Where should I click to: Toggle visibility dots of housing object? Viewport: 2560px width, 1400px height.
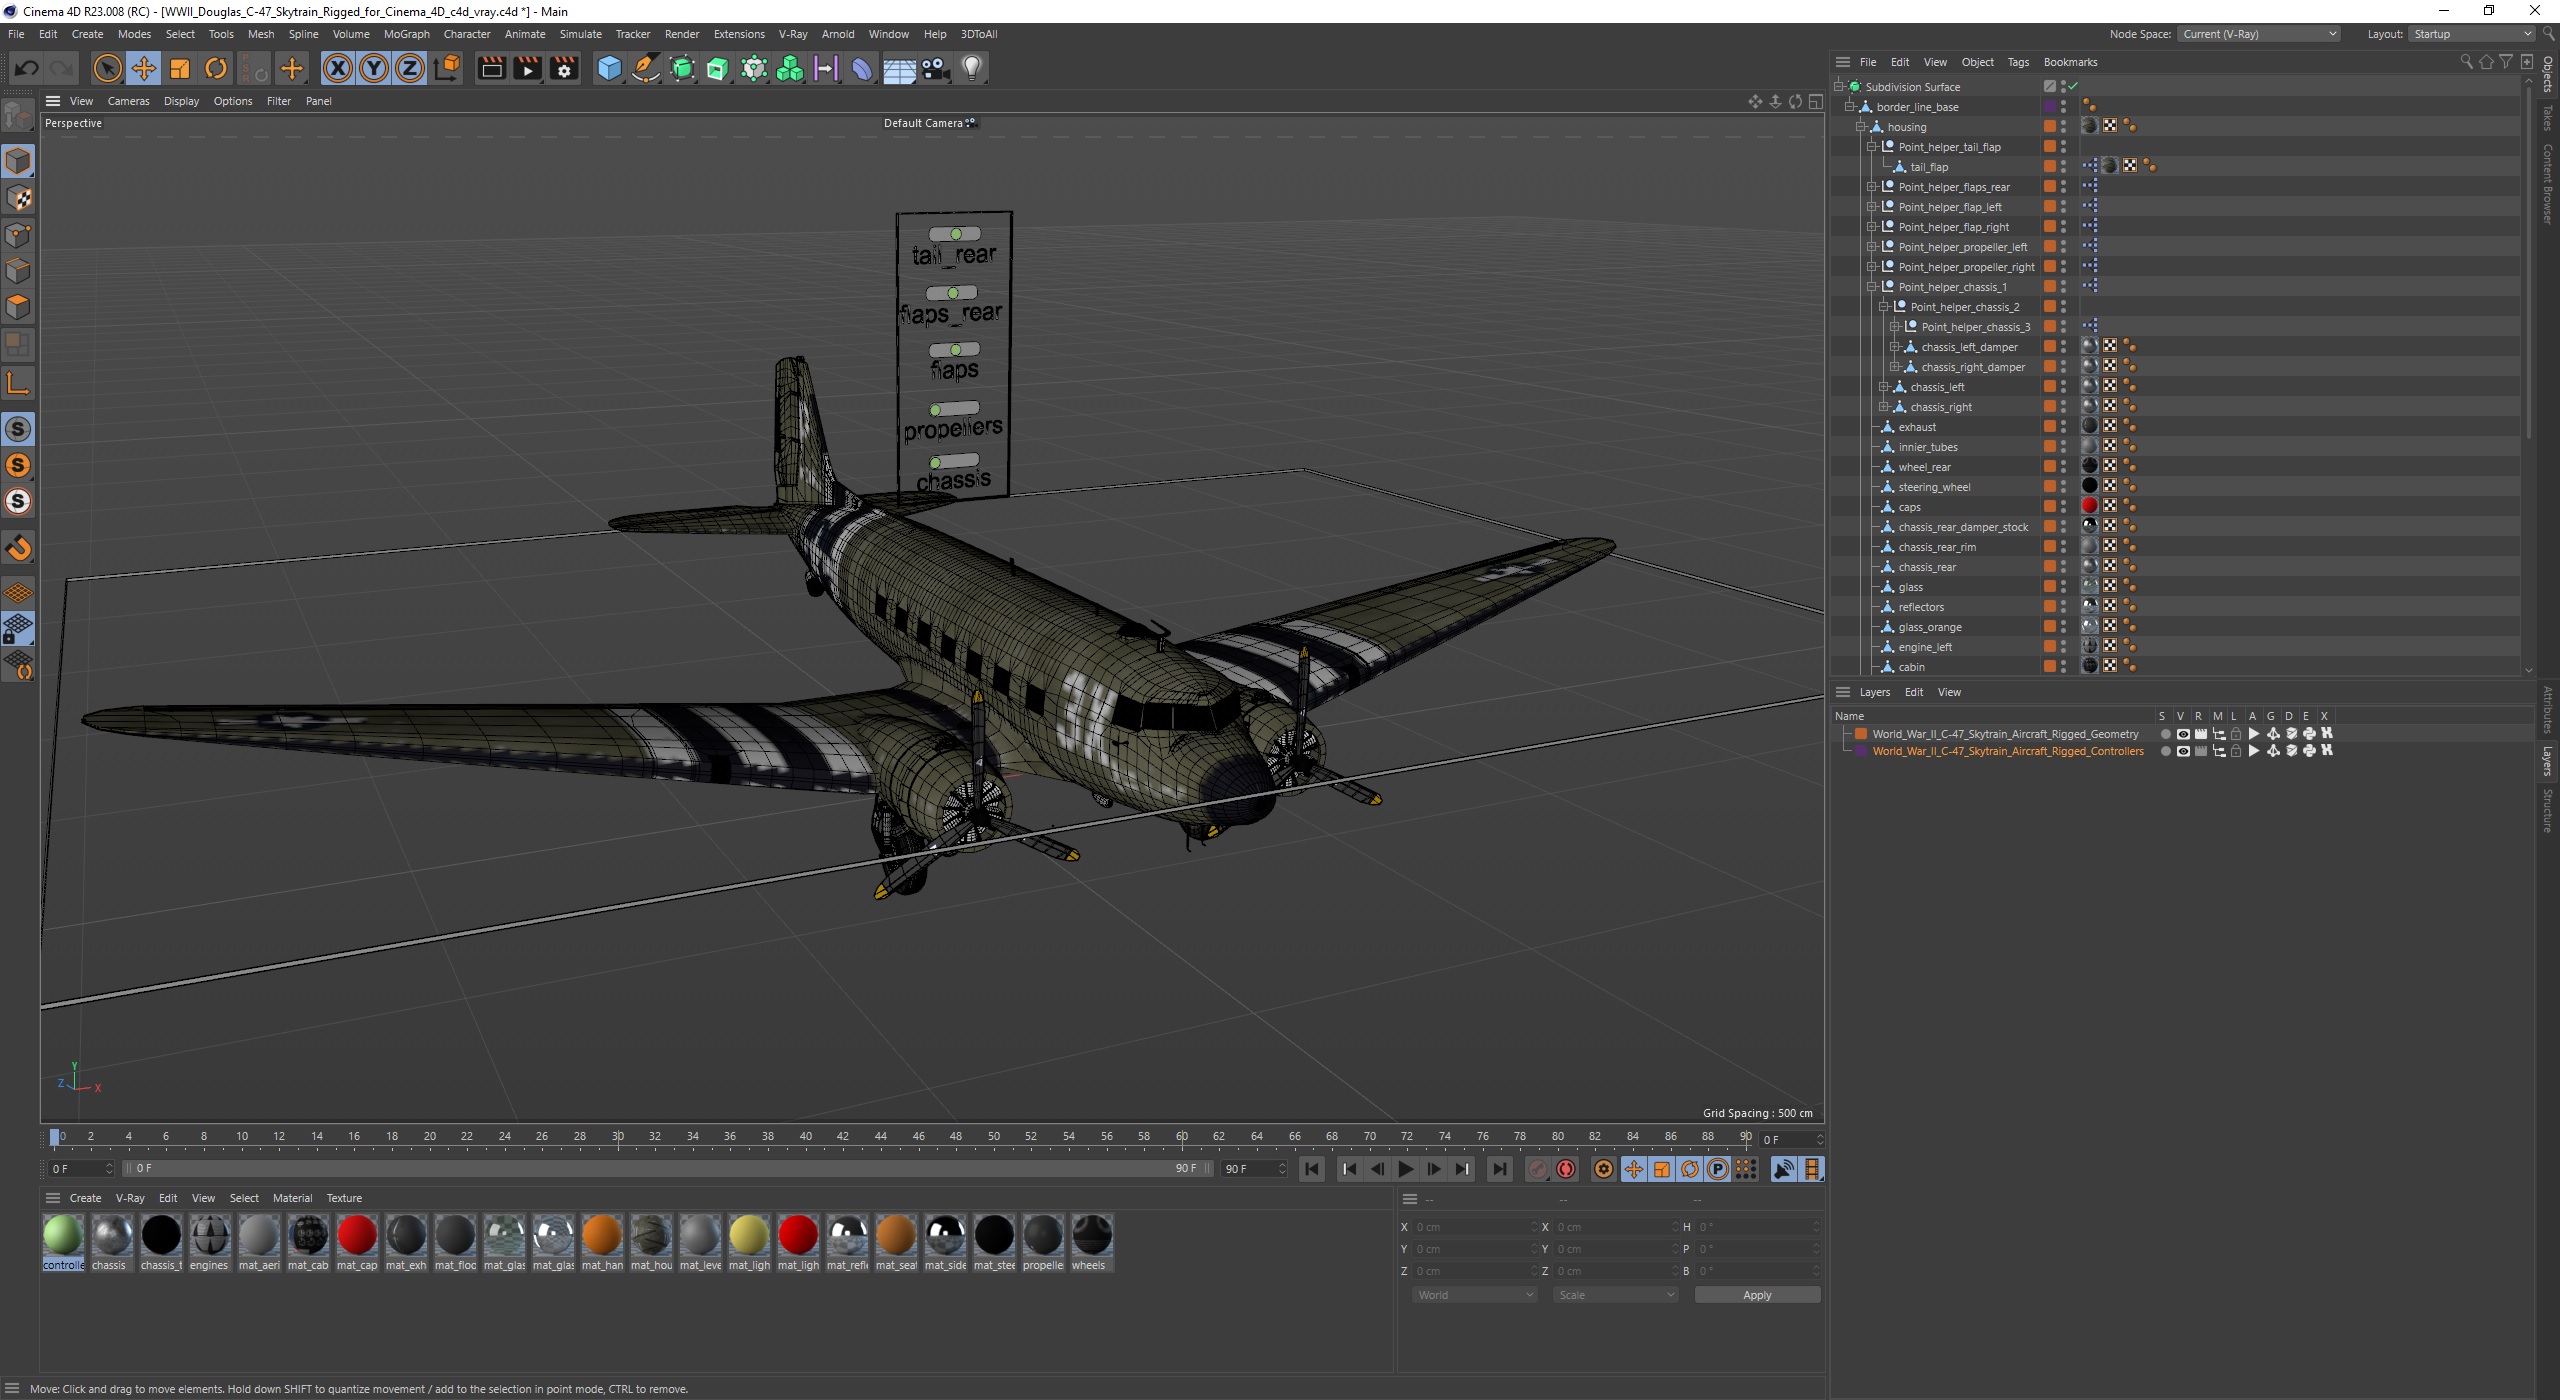pos(2063,126)
